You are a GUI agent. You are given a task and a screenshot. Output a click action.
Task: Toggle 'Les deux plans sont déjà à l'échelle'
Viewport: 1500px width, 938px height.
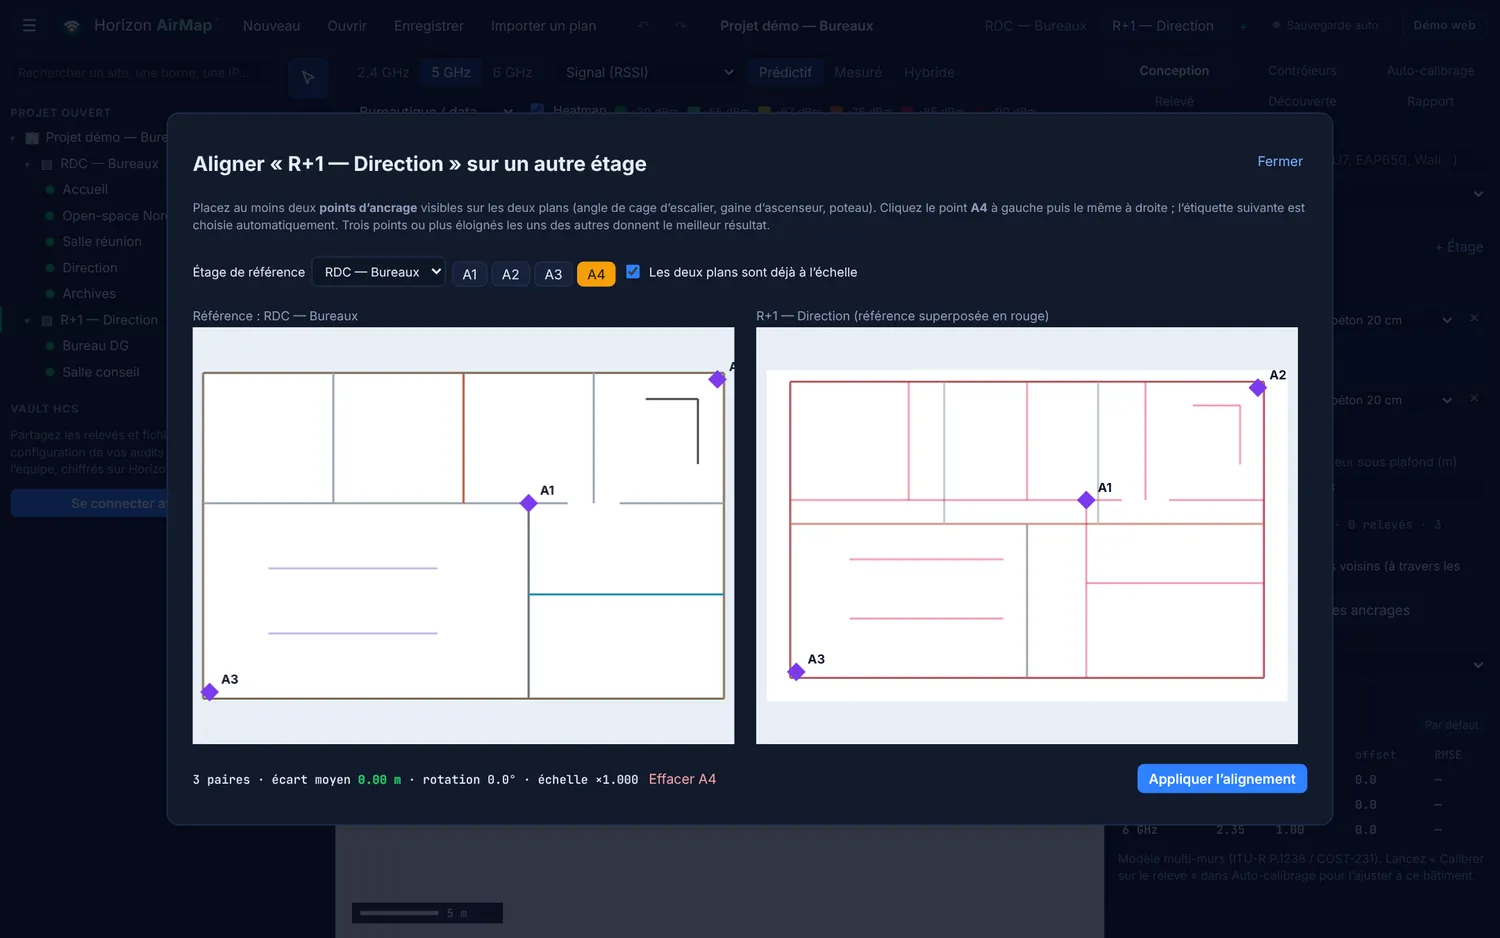point(633,271)
